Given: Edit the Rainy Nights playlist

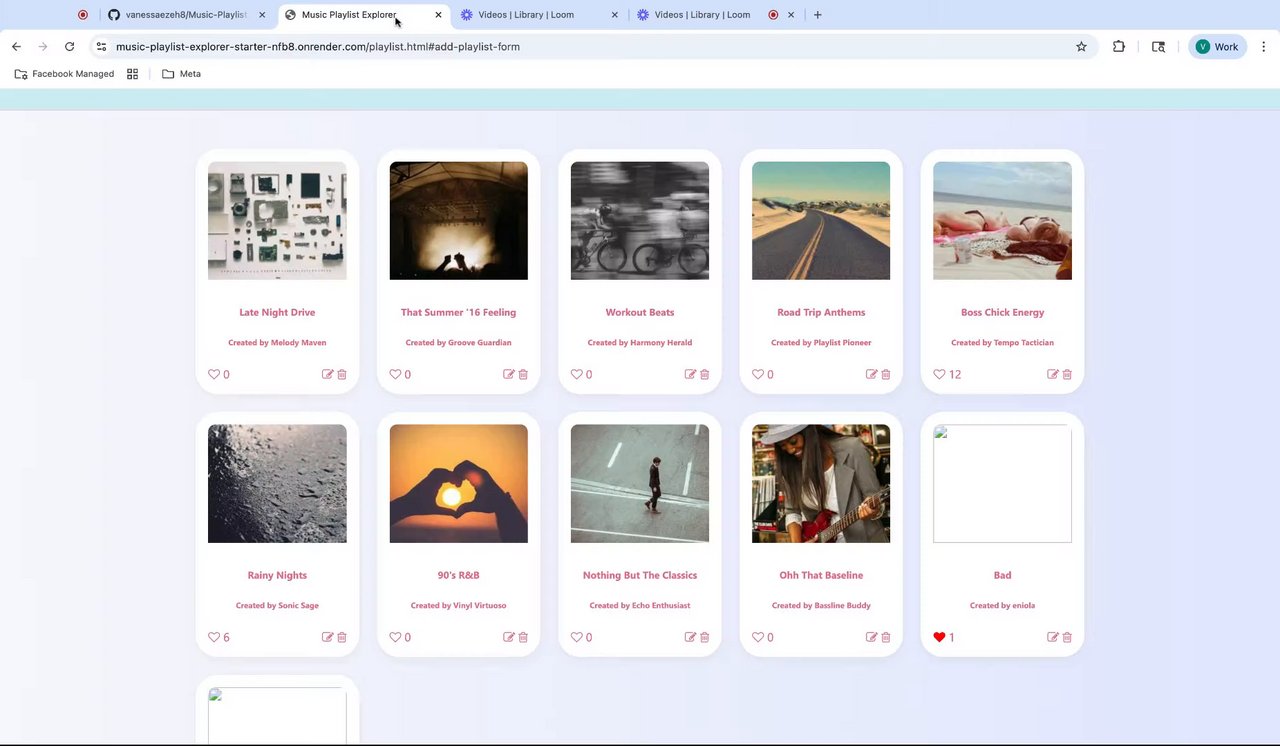Looking at the screenshot, I should (x=327, y=637).
